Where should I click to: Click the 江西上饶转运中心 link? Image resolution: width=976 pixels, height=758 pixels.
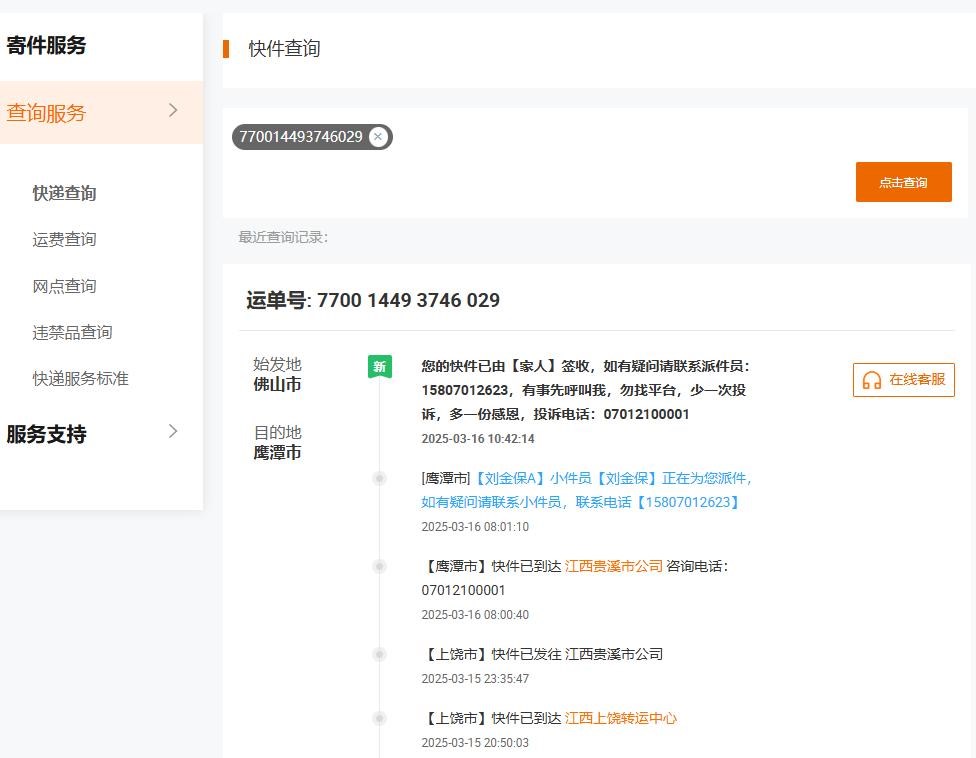(x=620, y=718)
